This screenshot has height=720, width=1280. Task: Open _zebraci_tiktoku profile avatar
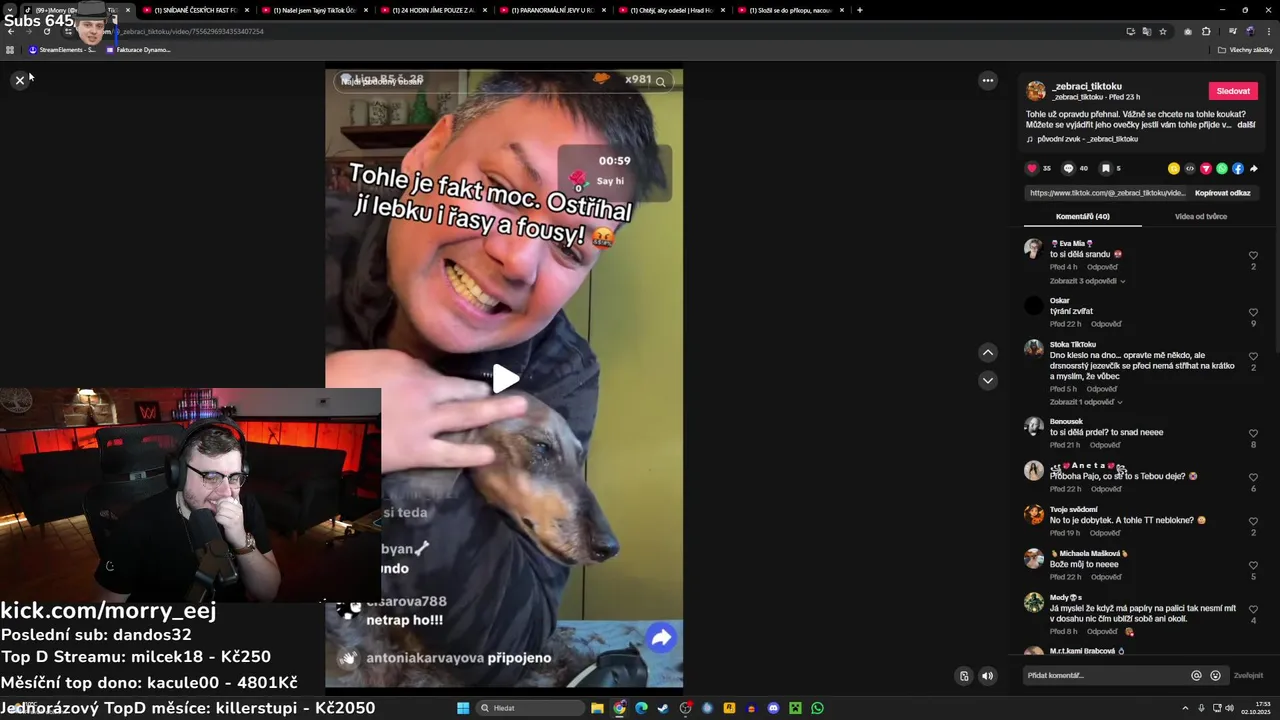tap(1036, 91)
